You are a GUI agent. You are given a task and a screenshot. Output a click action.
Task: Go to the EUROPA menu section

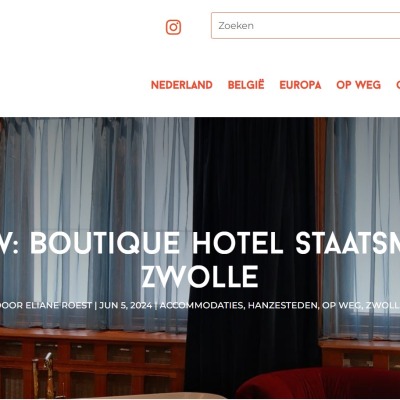[x=300, y=85]
